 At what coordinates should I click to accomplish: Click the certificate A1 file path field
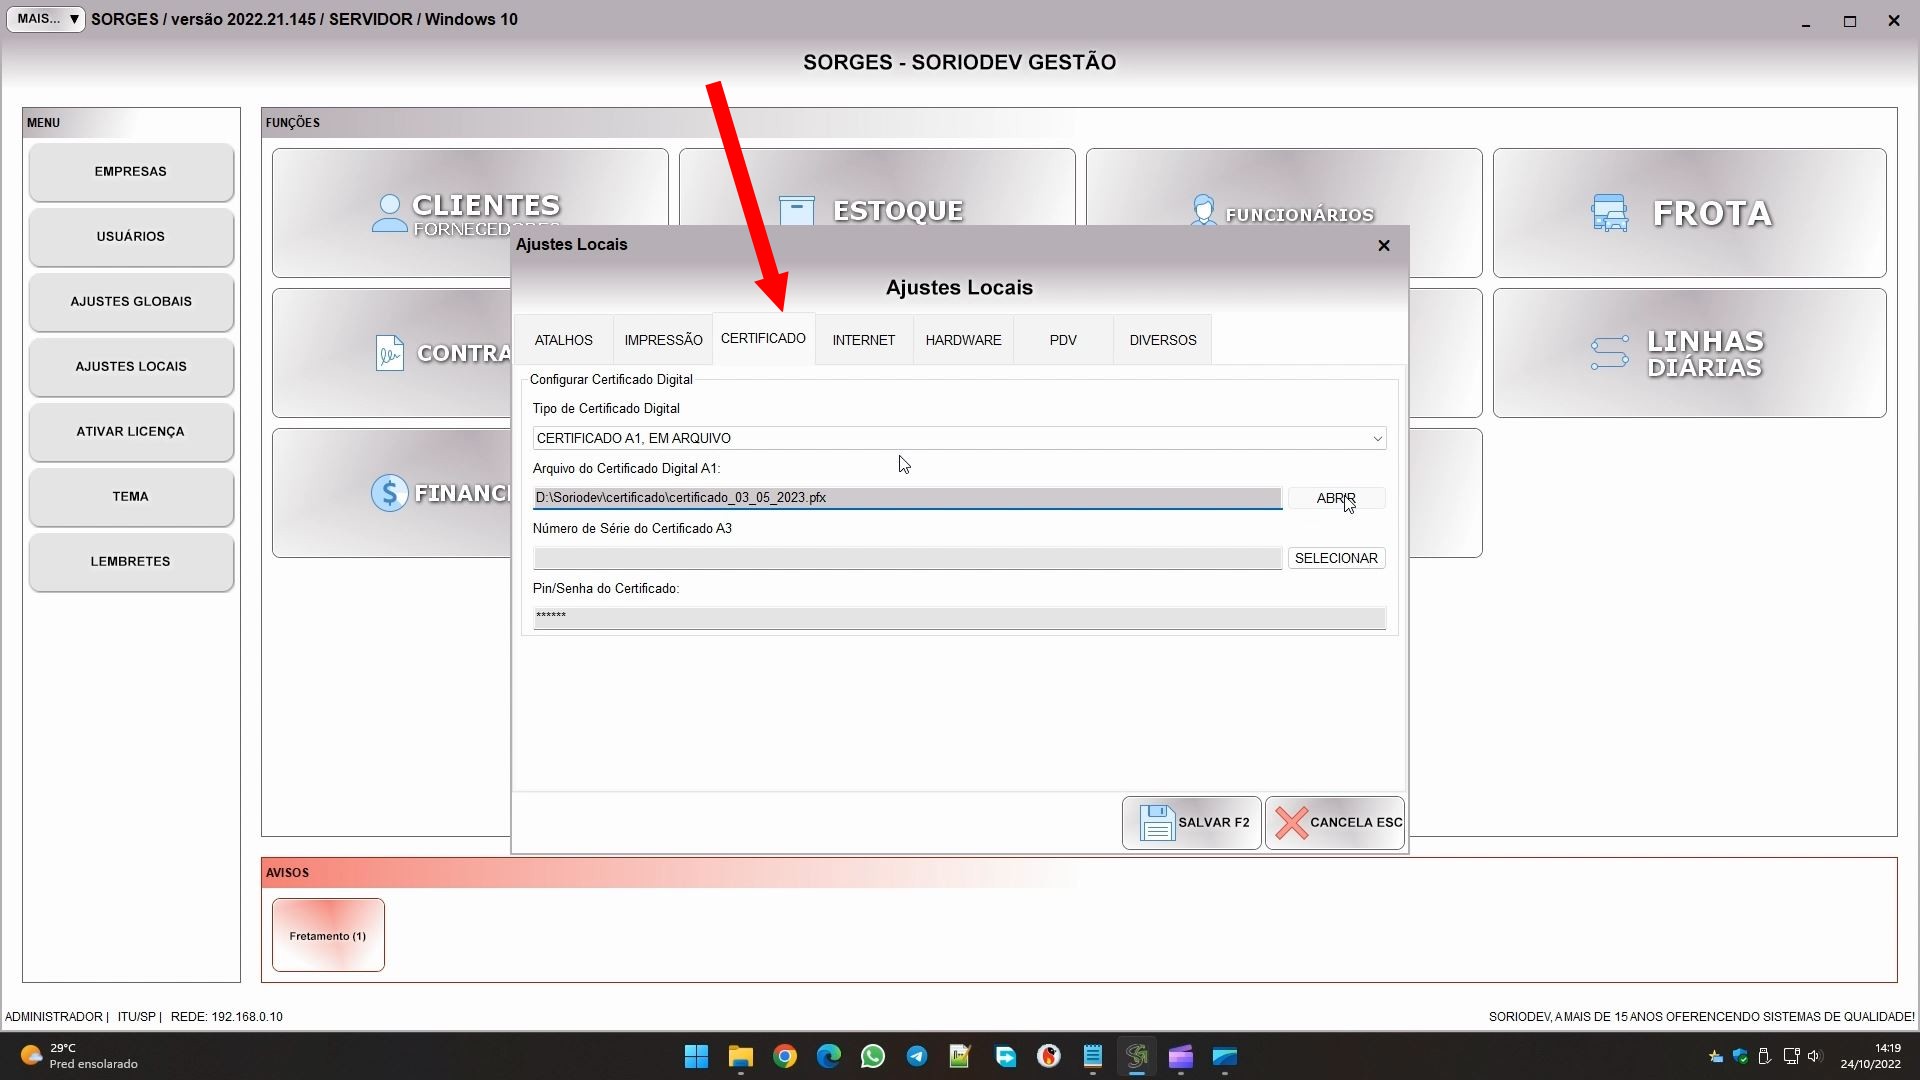907,498
